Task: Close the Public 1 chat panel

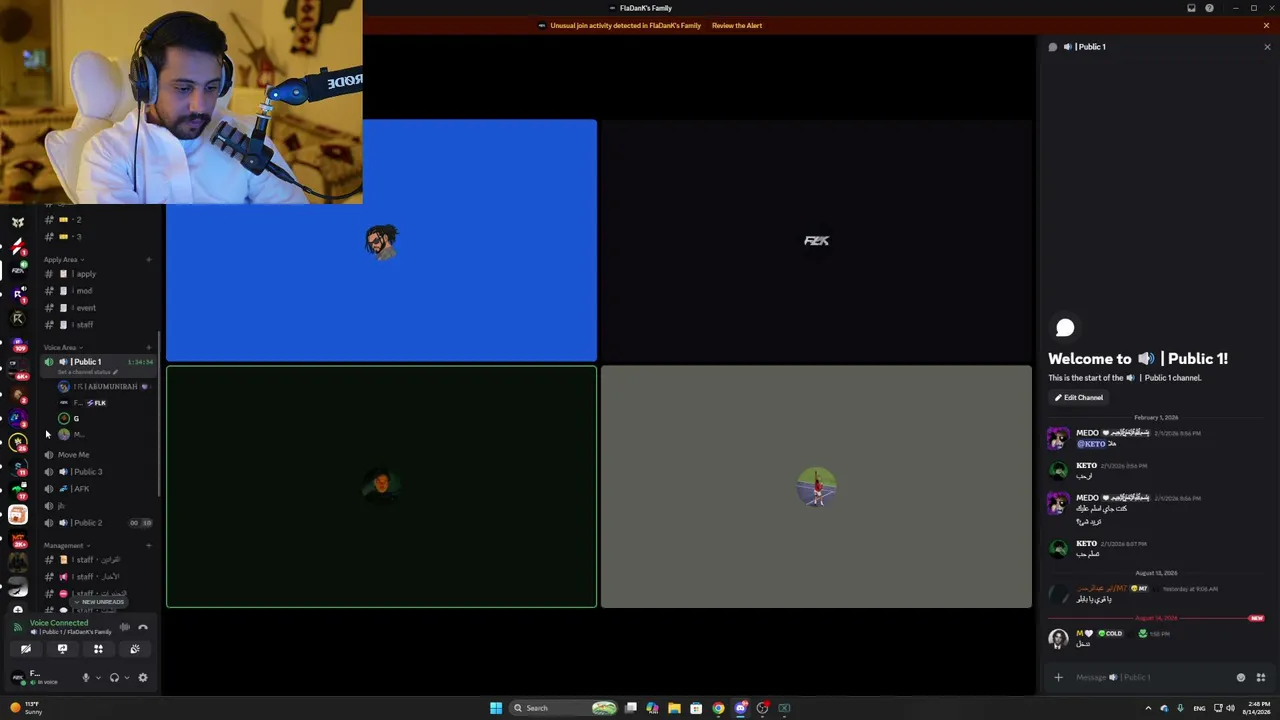Action: click(x=1267, y=47)
